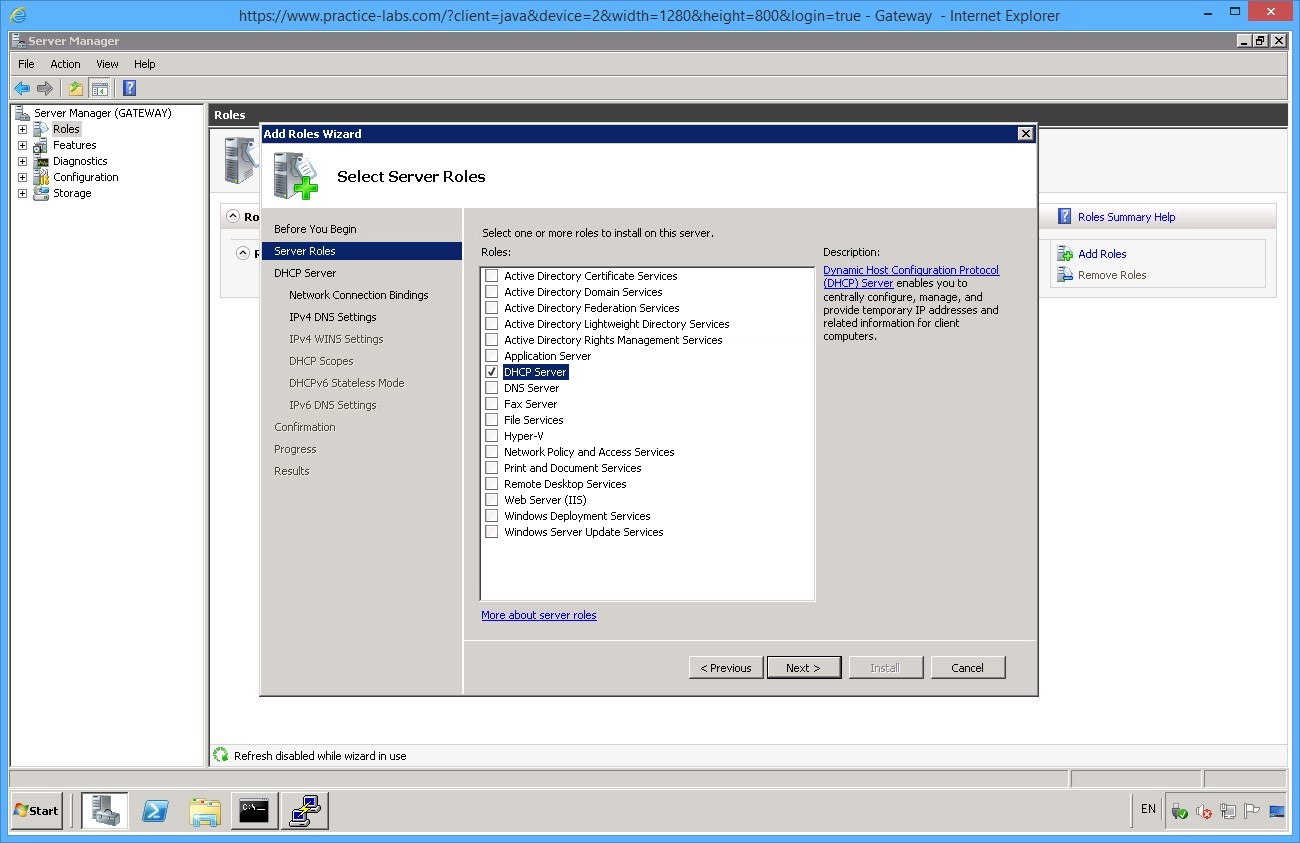This screenshot has height=843, width=1300.
Task: Open Server Manager from the taskbar
Action: point(105,811)
